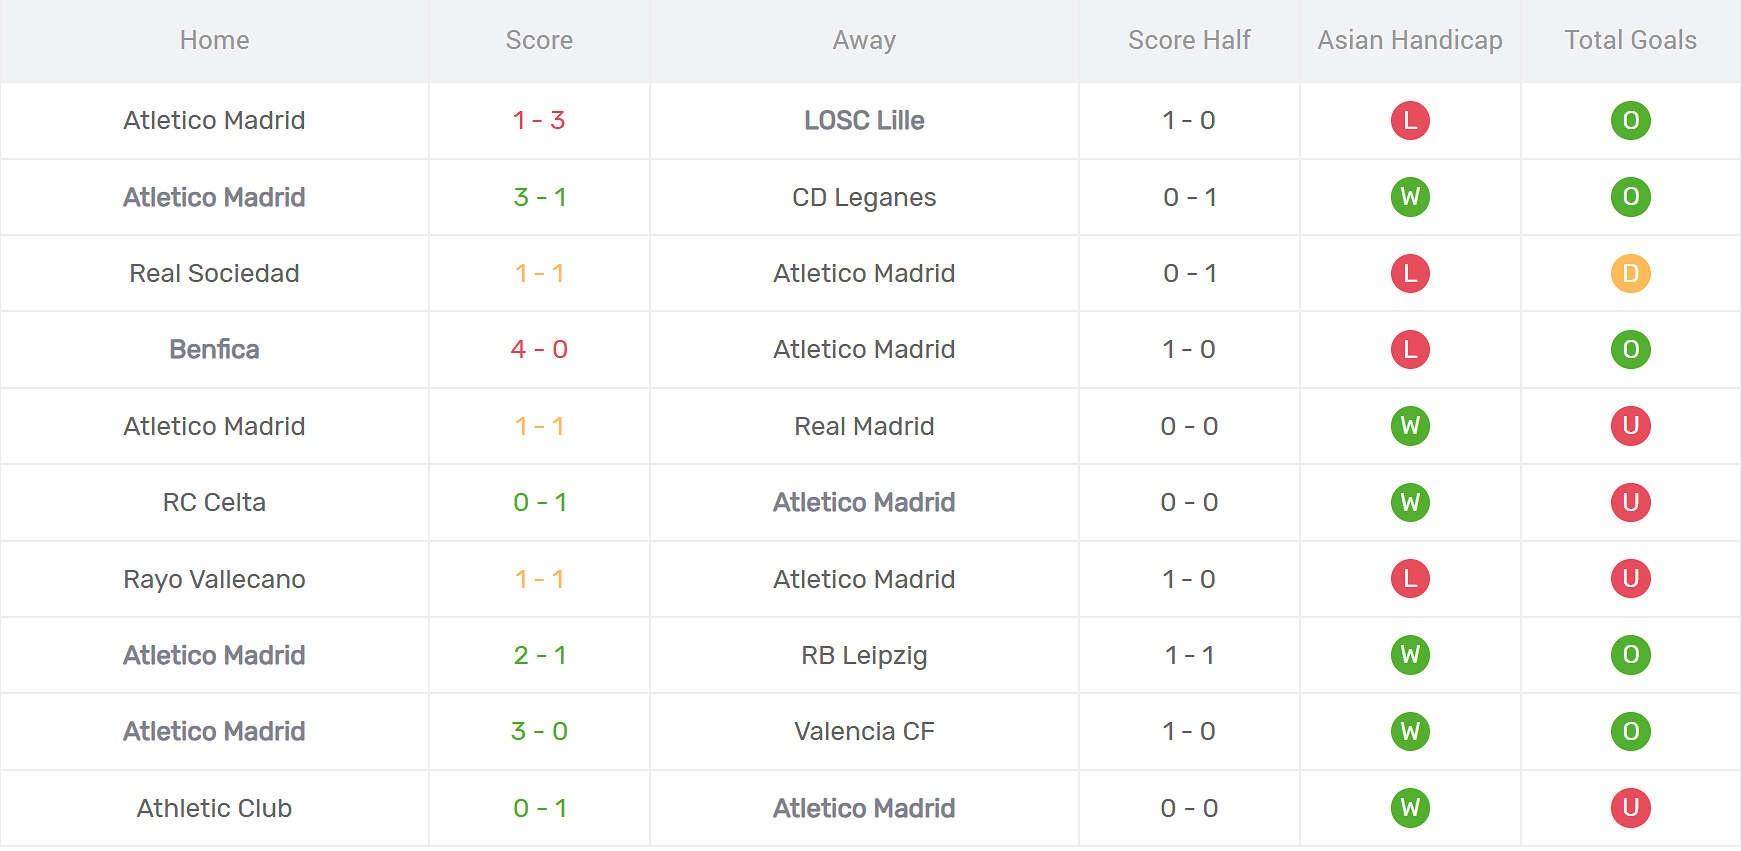Click the 3 - 1 score against CD Leganes
Viewport: 1741px width, 851px height.
[x=539, y=197]
